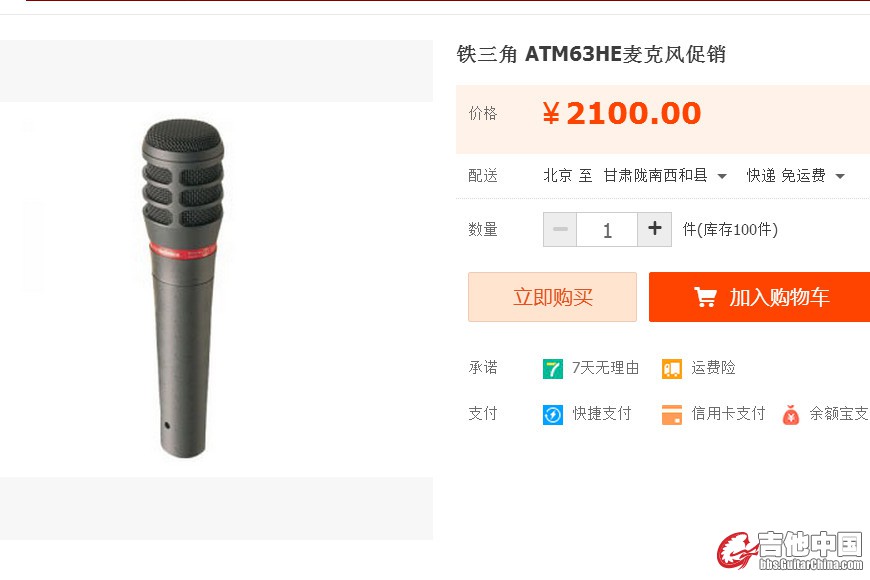
Task: Decrease quantity with the minus button
Action: click(x=560, y=229)
